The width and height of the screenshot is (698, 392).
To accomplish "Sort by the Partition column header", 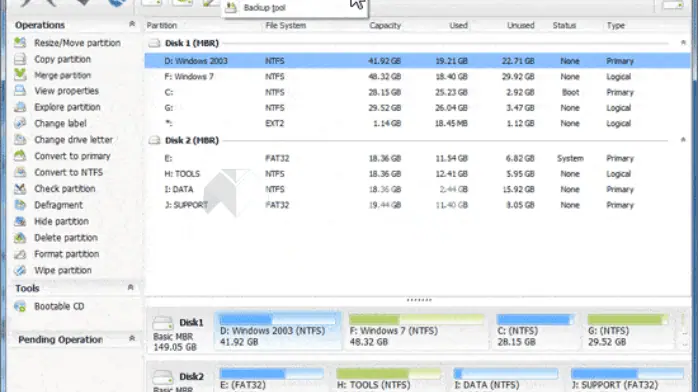I will pyautogui.click(x=162, y=25).
